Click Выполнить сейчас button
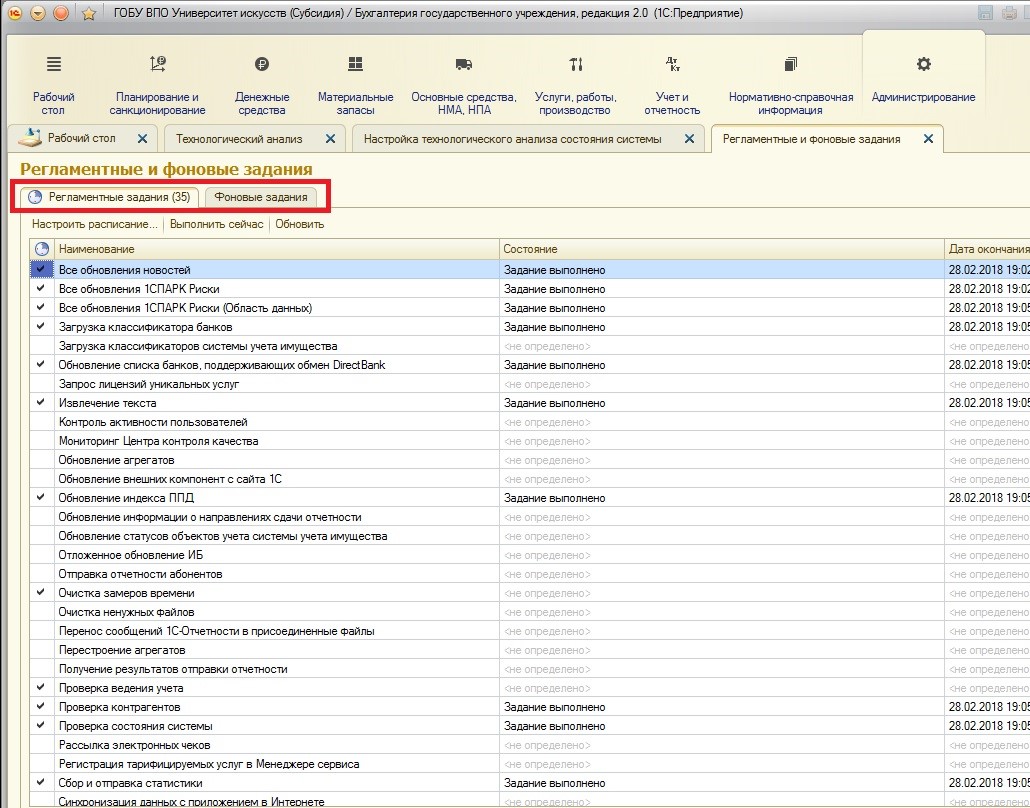The width and height of the screenshot is (1030, 808). [x=216, y=224]
